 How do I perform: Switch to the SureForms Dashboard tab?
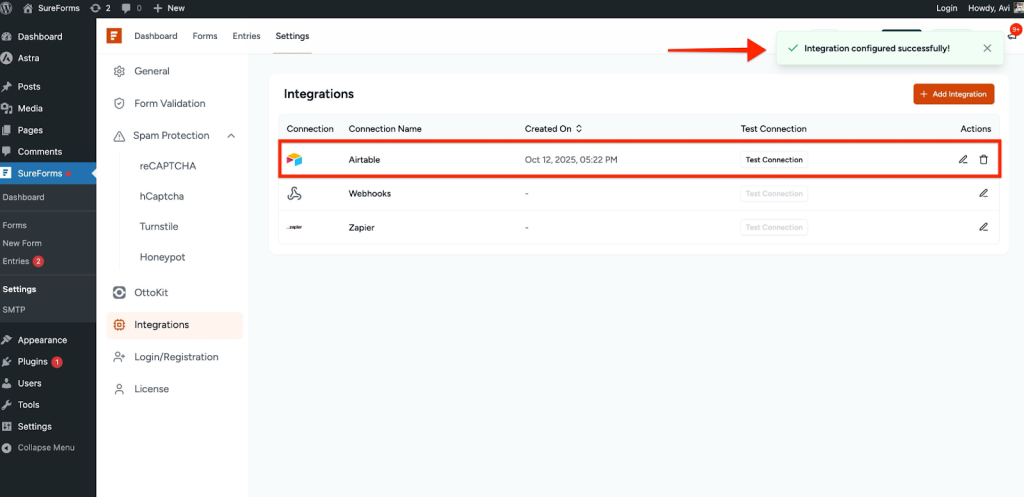[x=155, y=36]
